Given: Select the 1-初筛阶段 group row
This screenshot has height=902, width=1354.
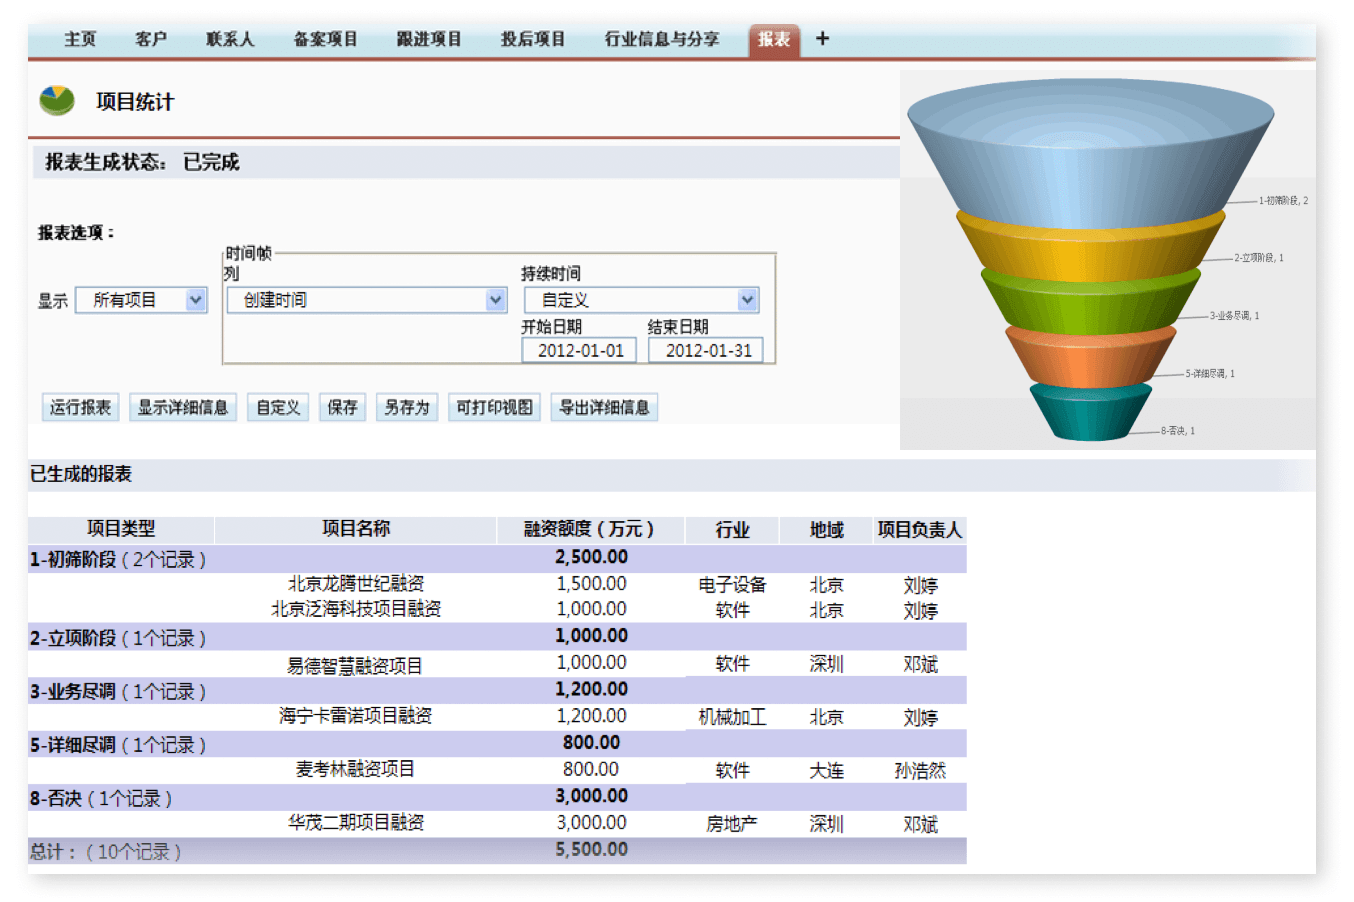Looking at the screenshot, I should pyautogui.click(x=497, y=559).
